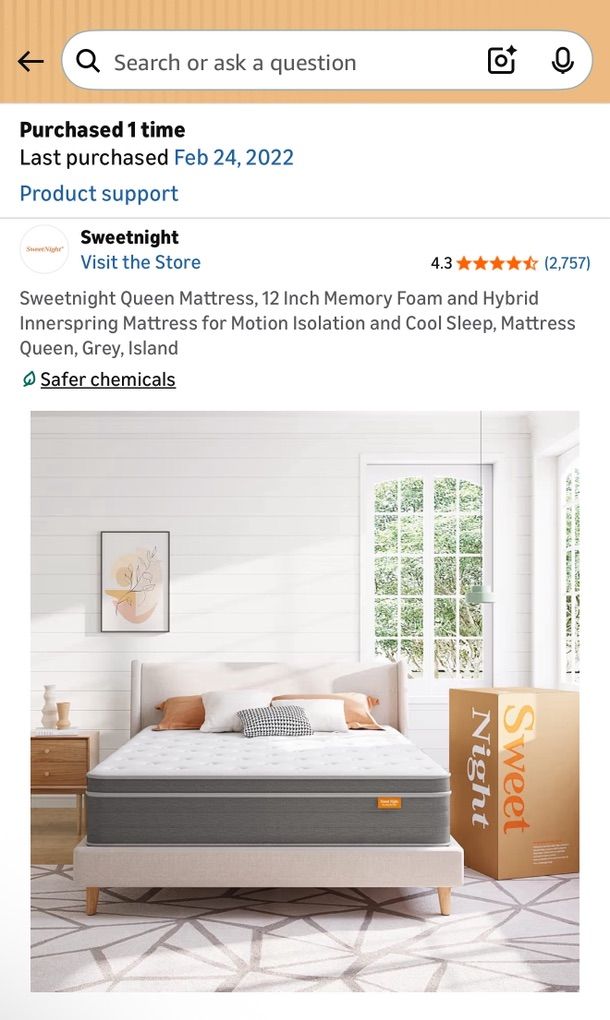Click Visit the Store link
Screen dimensions: 610x1020
140,262
